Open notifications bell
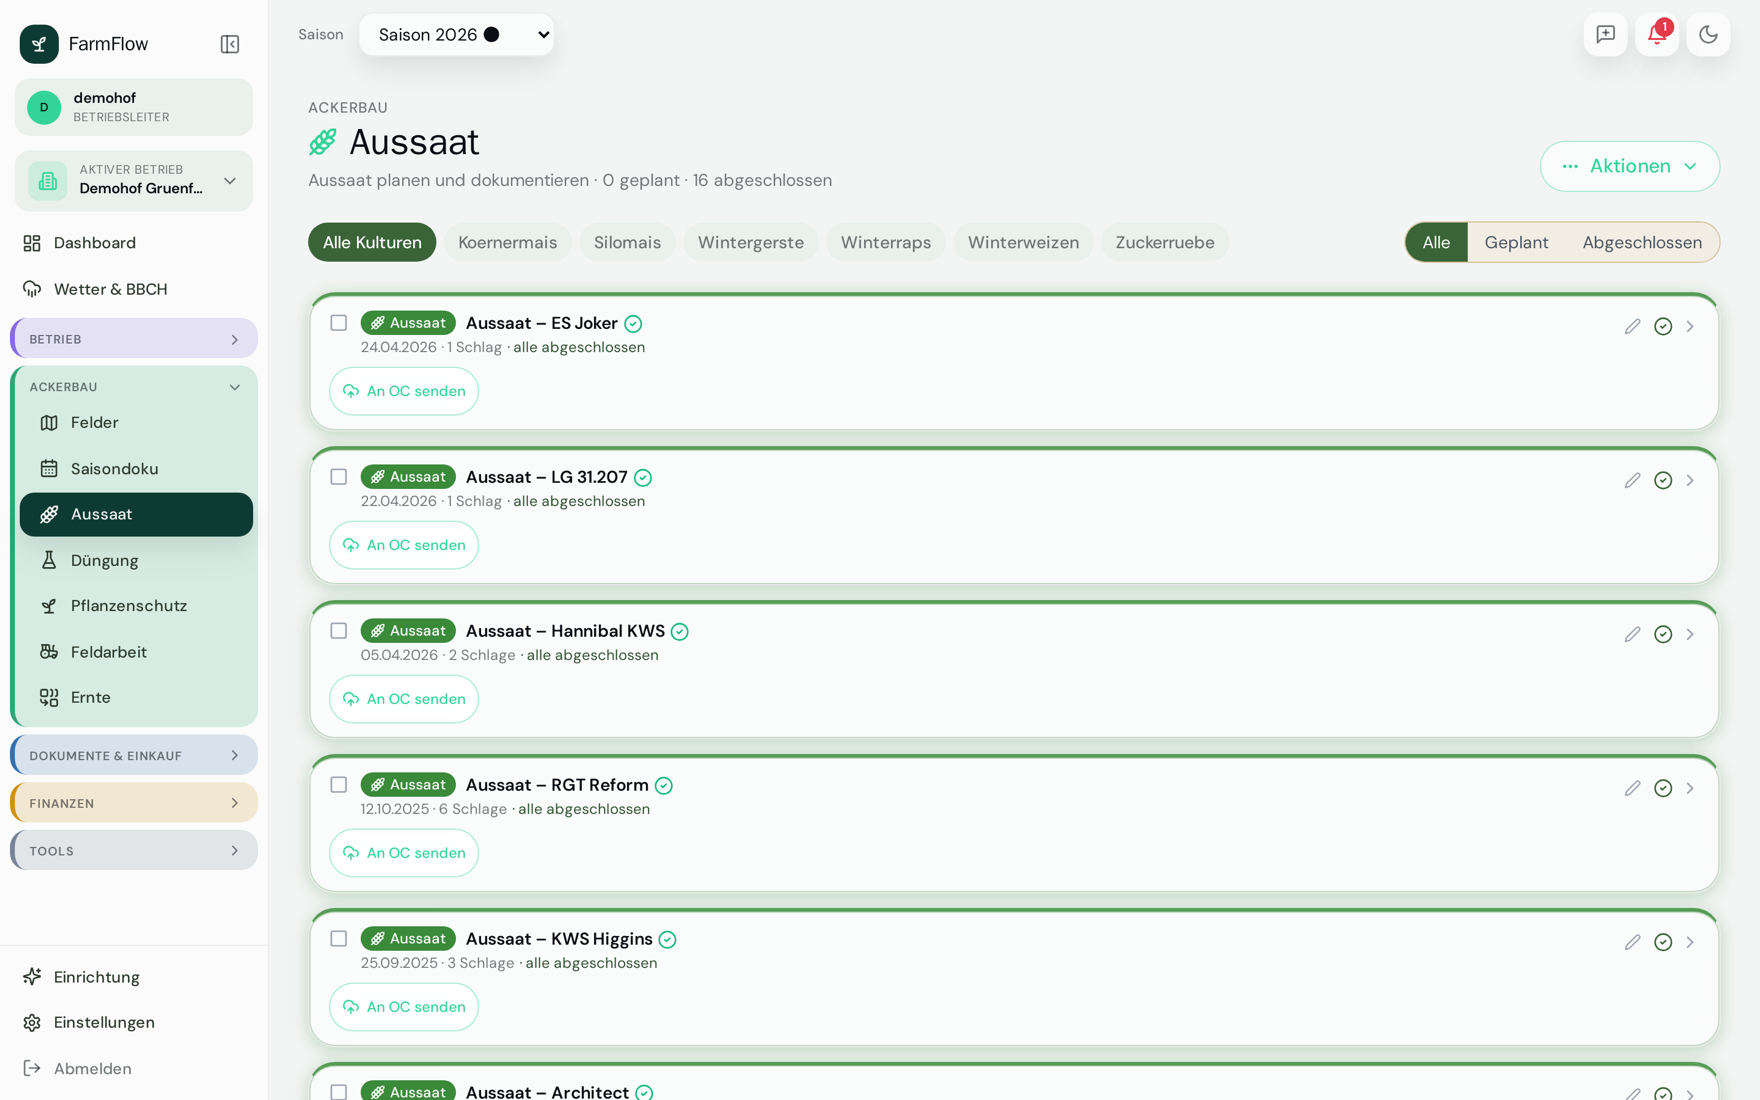1760x1100 pixels. click(1657, 35)
